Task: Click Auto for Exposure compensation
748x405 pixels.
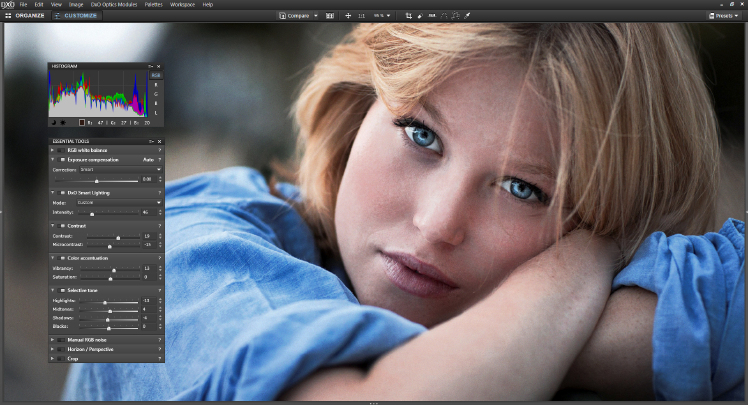Action: (x=148, y=160)
